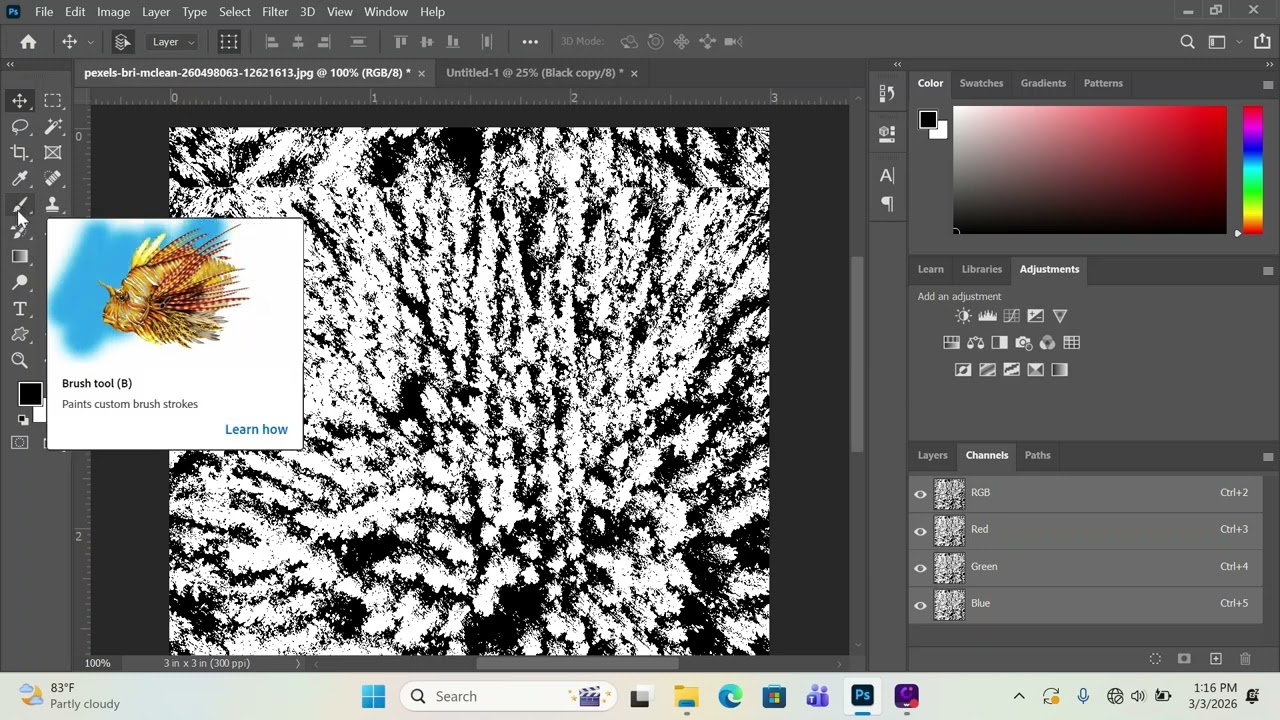1280x720 pixels.
Task: Select the Dodge tool
Action: click(x=20, y=283)
